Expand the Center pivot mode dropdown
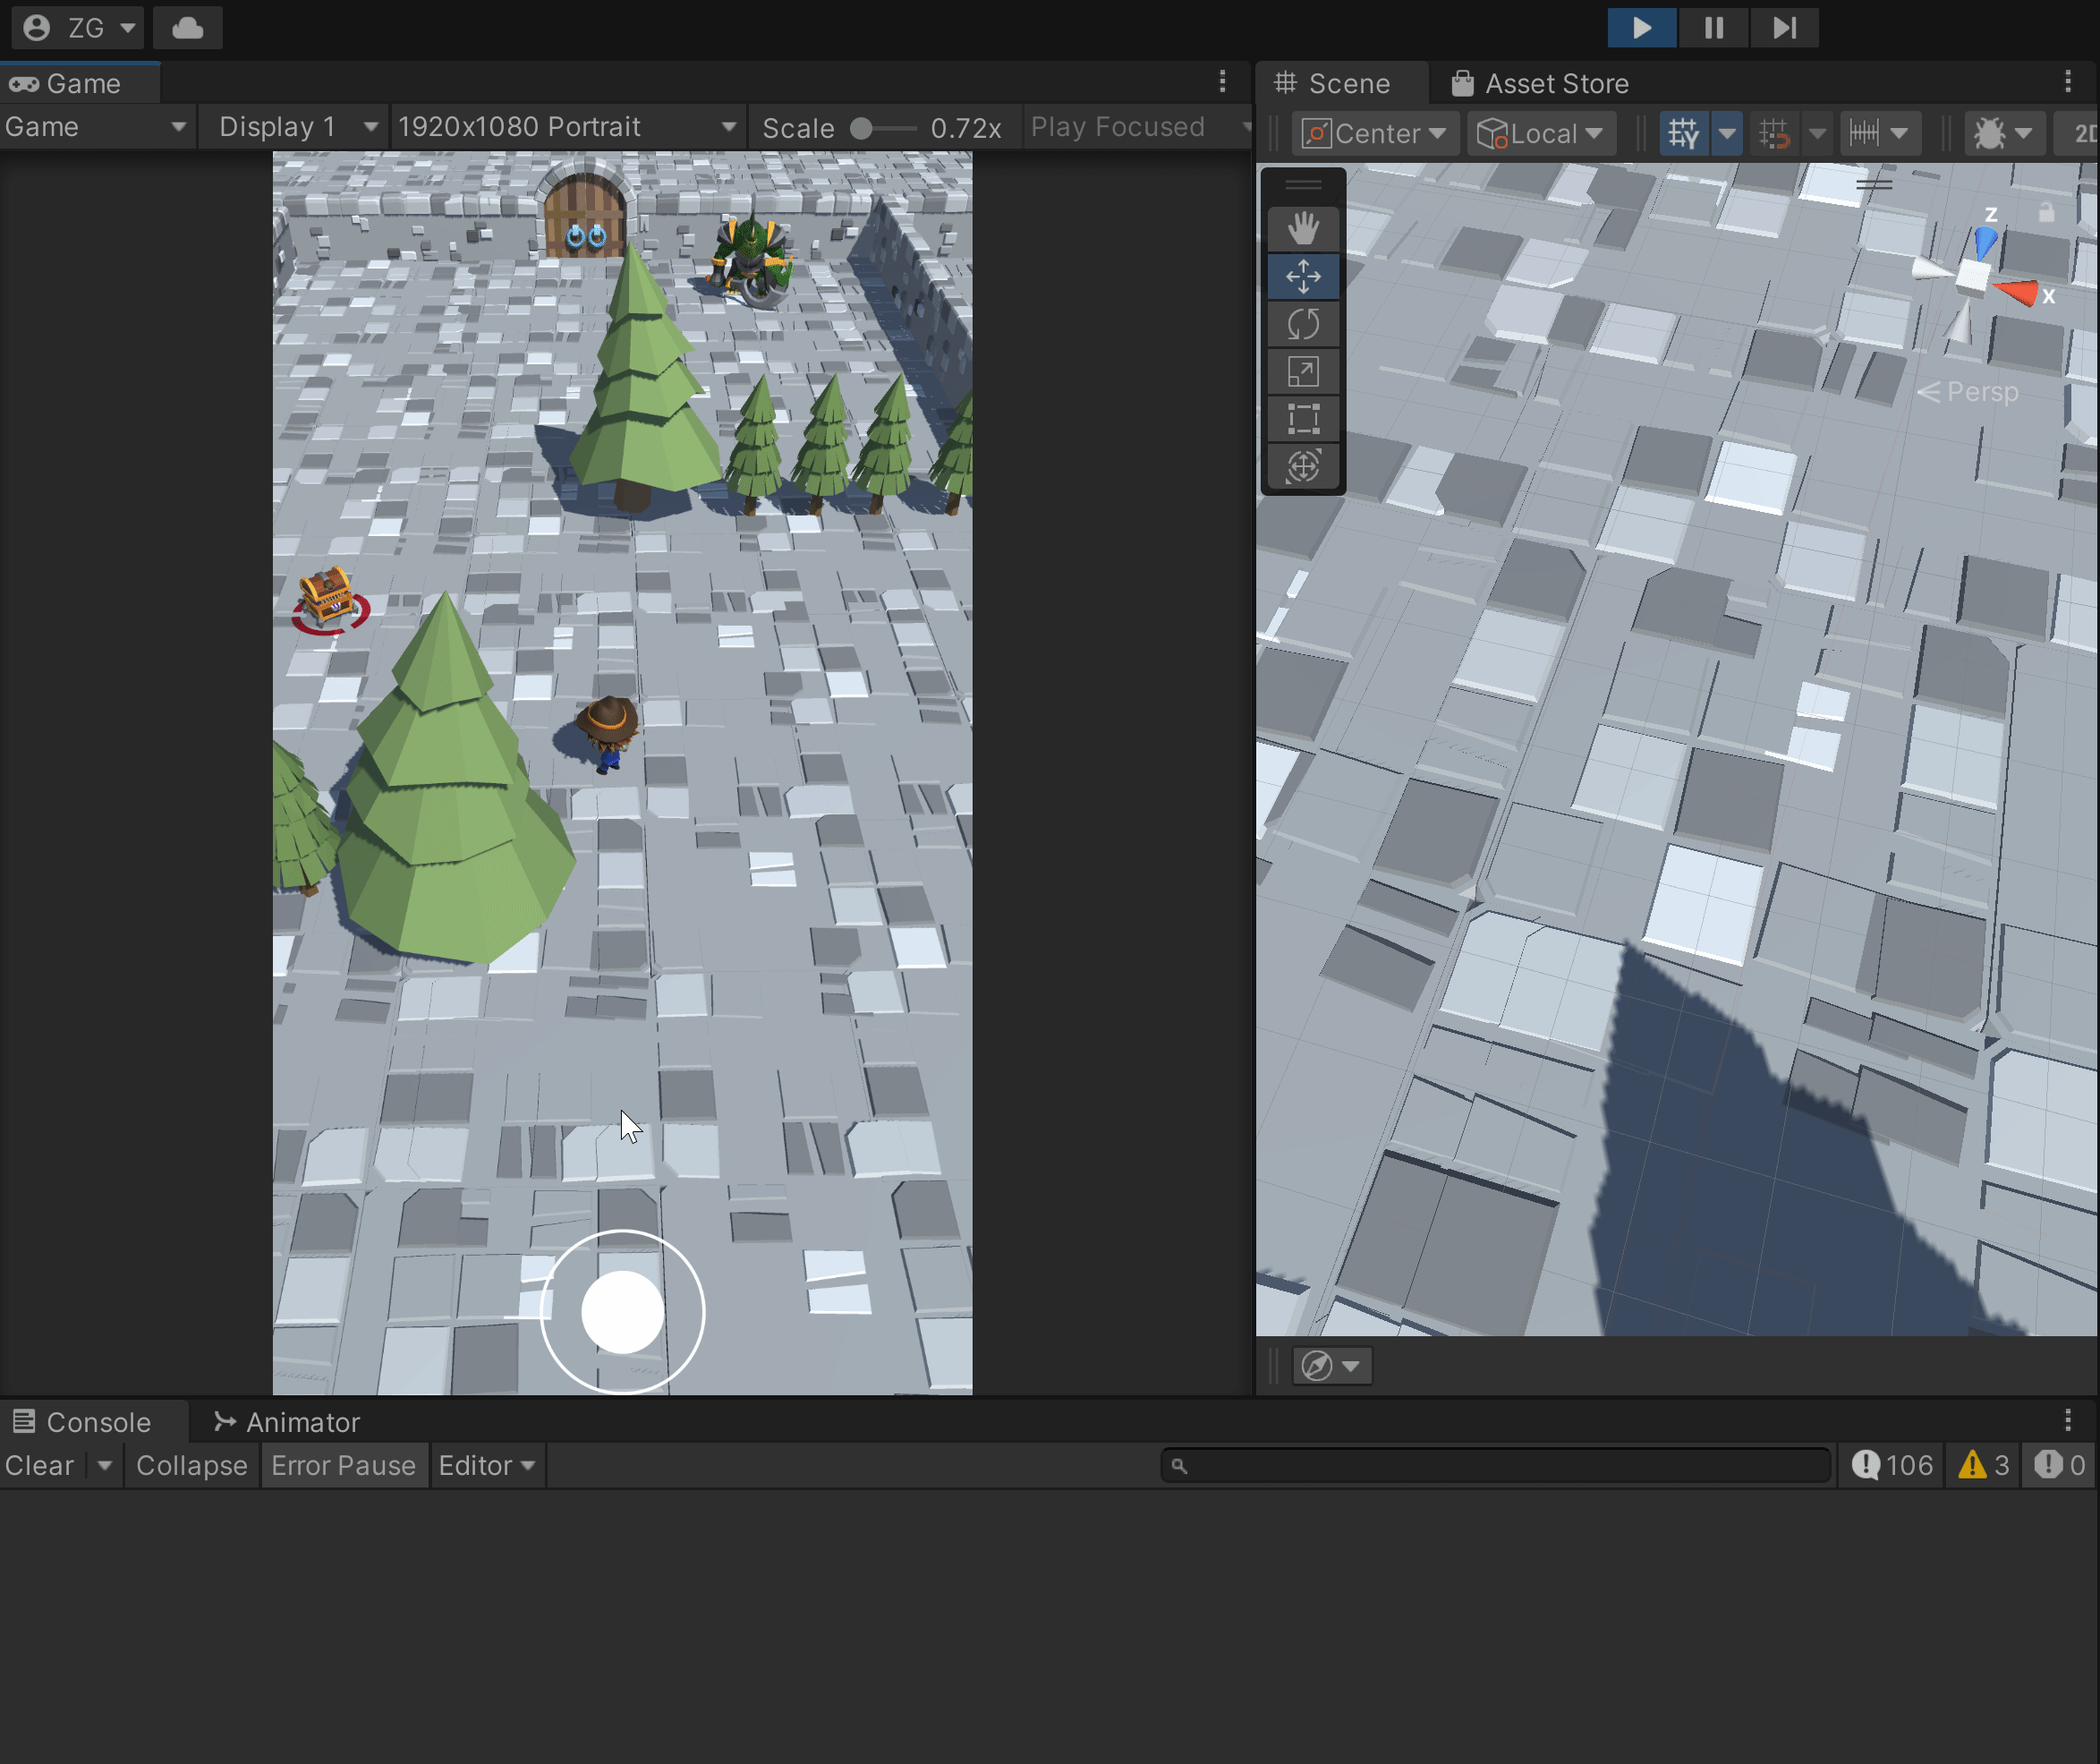Screen dimensions: 2100x1764 click(x=1376, y=133)
